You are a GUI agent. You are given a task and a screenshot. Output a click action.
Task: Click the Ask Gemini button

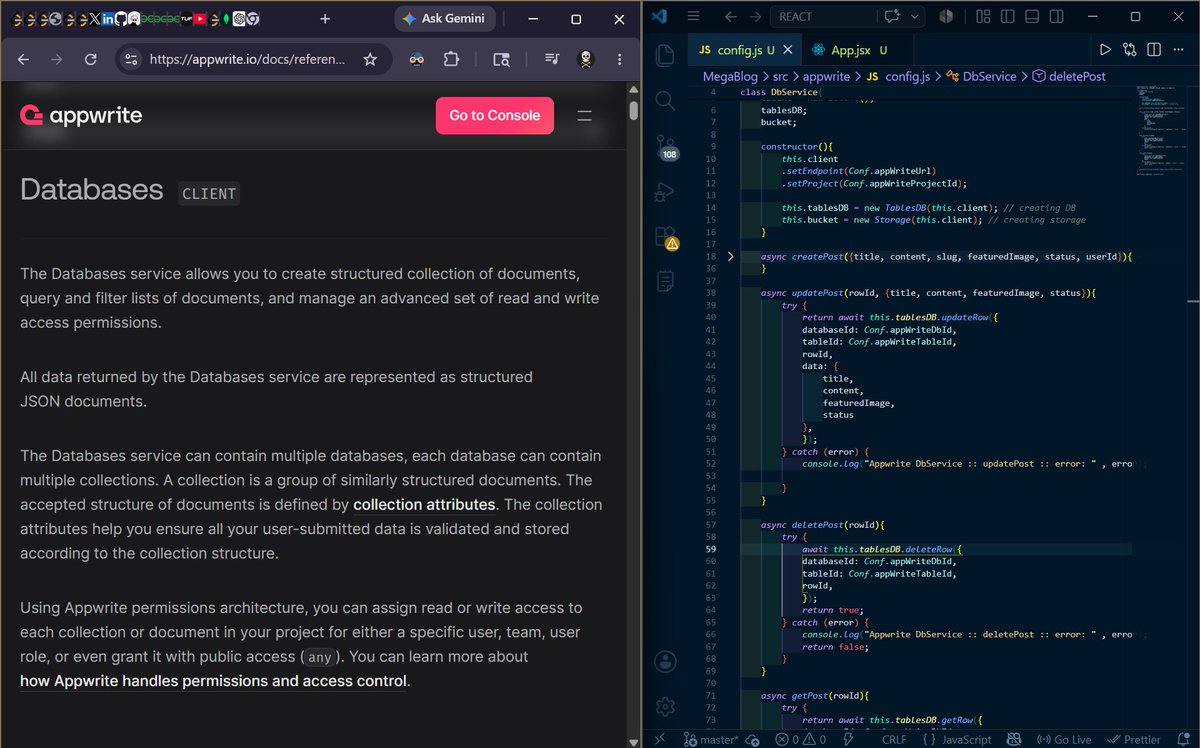pos(445,19)
